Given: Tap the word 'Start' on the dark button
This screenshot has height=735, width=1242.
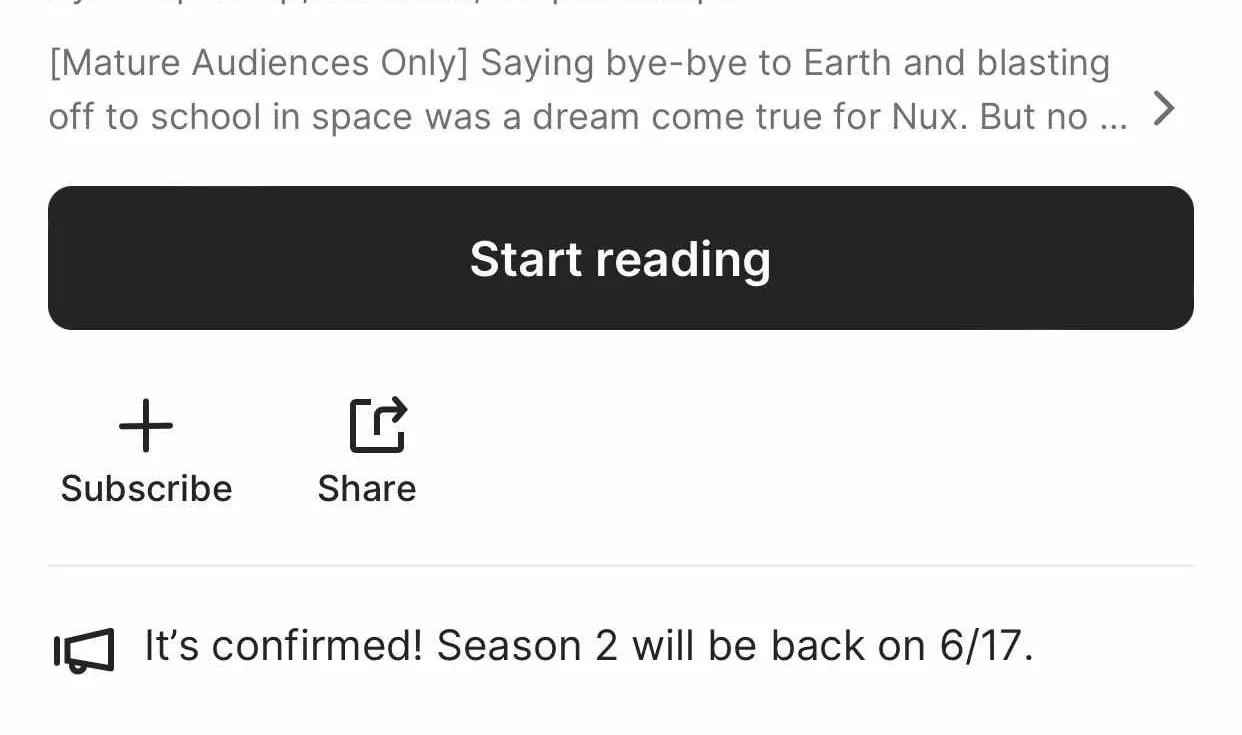Looking at the screenshot, I should (526, 258).
